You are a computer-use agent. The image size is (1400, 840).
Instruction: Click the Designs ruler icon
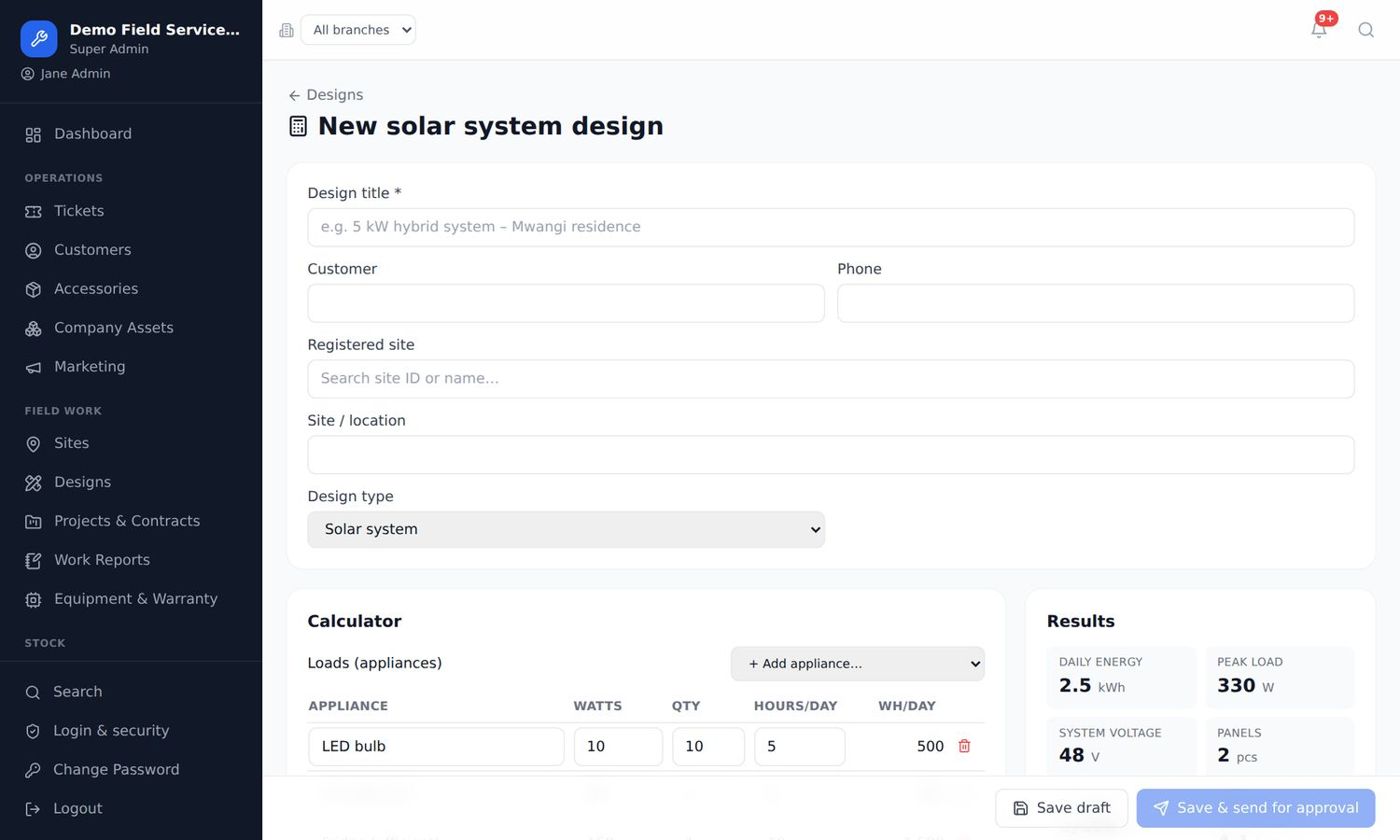pos(33,483)
